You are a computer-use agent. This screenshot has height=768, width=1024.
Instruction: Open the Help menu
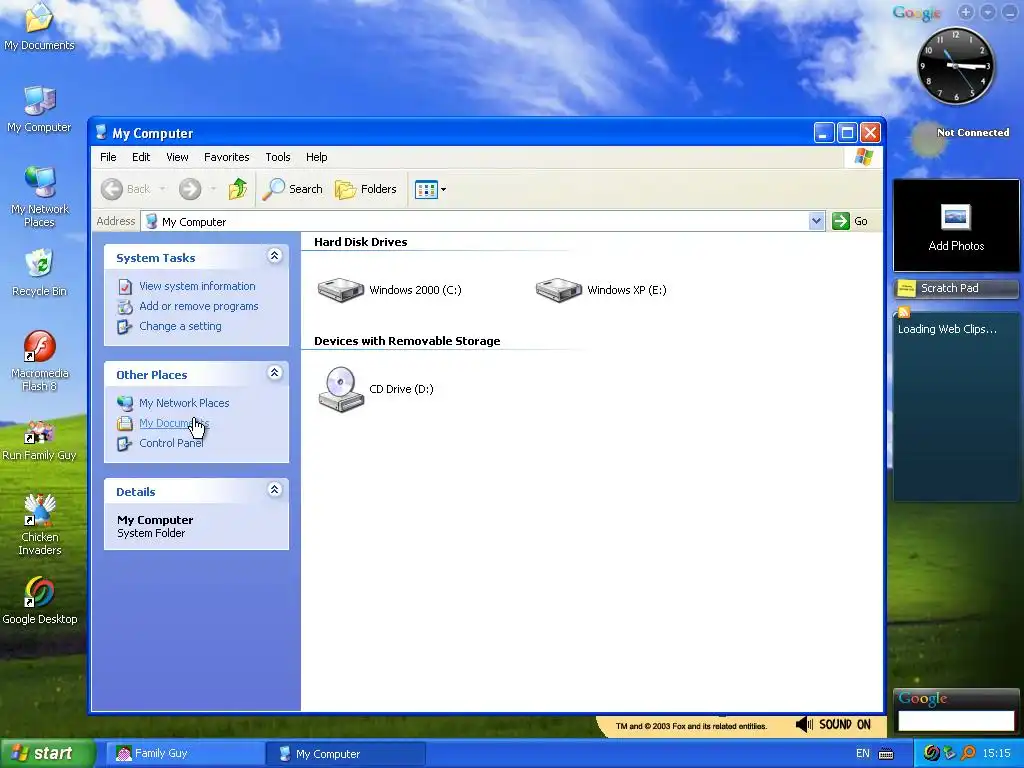(317, 157)
